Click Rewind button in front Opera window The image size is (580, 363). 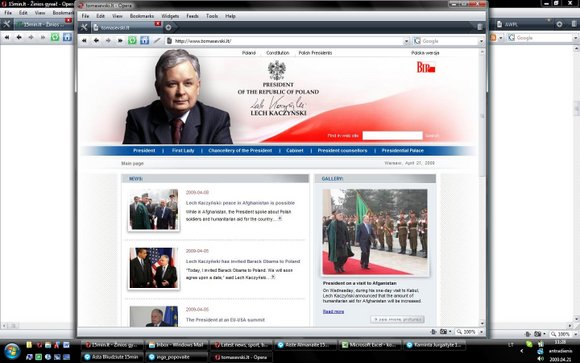click(84, 41)
